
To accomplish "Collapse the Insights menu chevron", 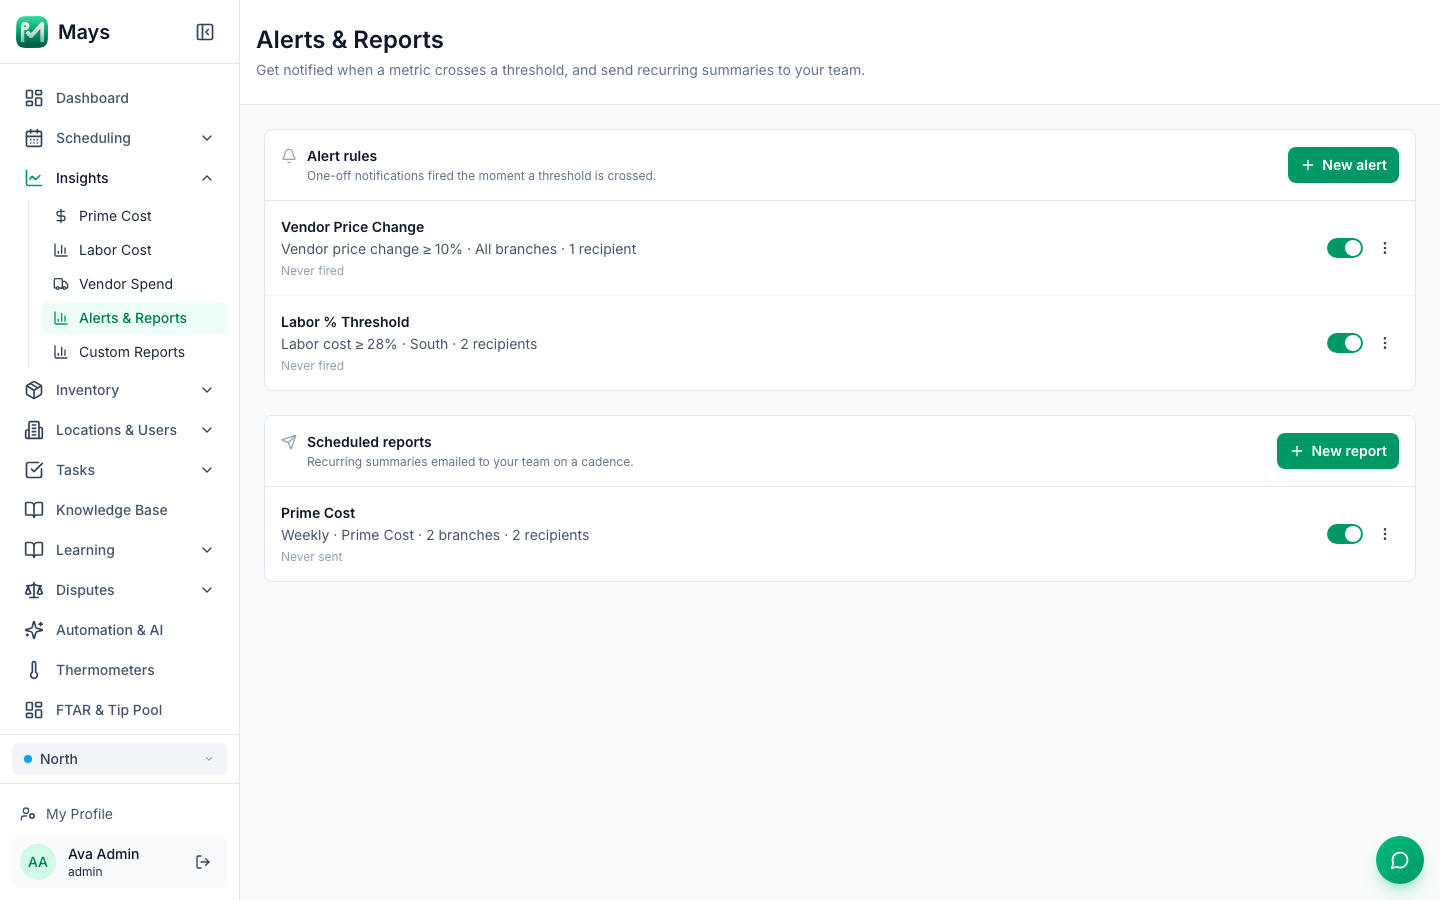I will [207, 178].
